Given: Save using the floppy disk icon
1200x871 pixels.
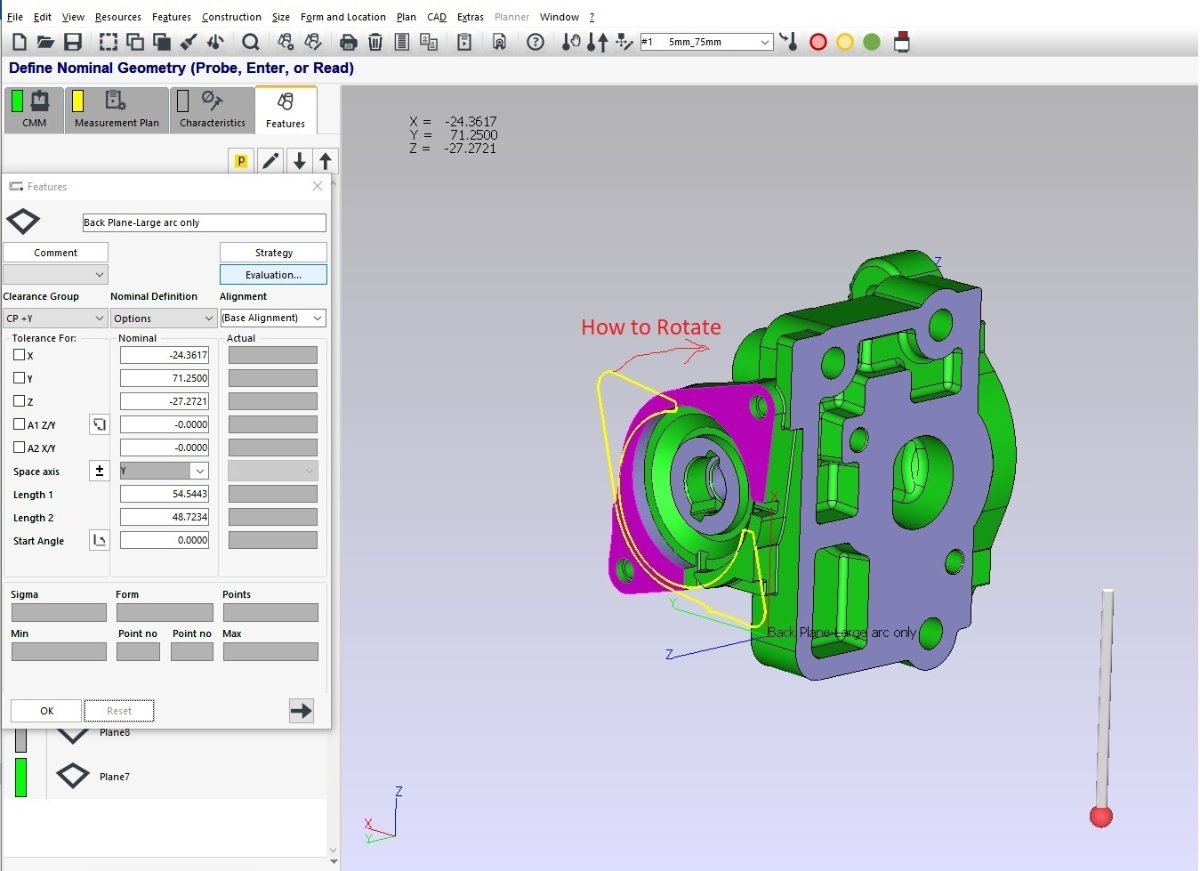Looking at the screenshot, I should 72,42.
